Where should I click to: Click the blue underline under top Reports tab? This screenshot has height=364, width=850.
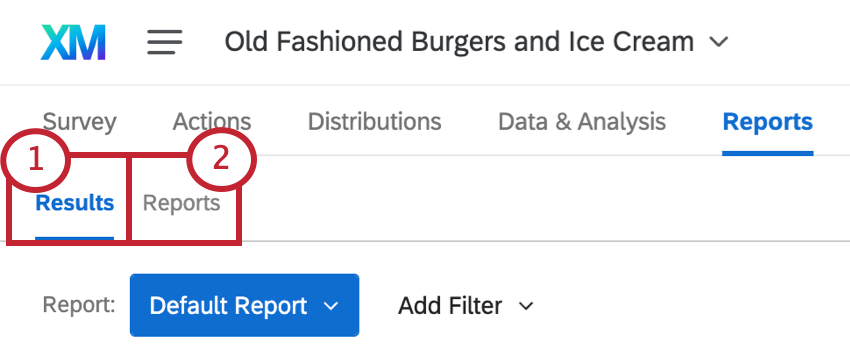[768, 154]
